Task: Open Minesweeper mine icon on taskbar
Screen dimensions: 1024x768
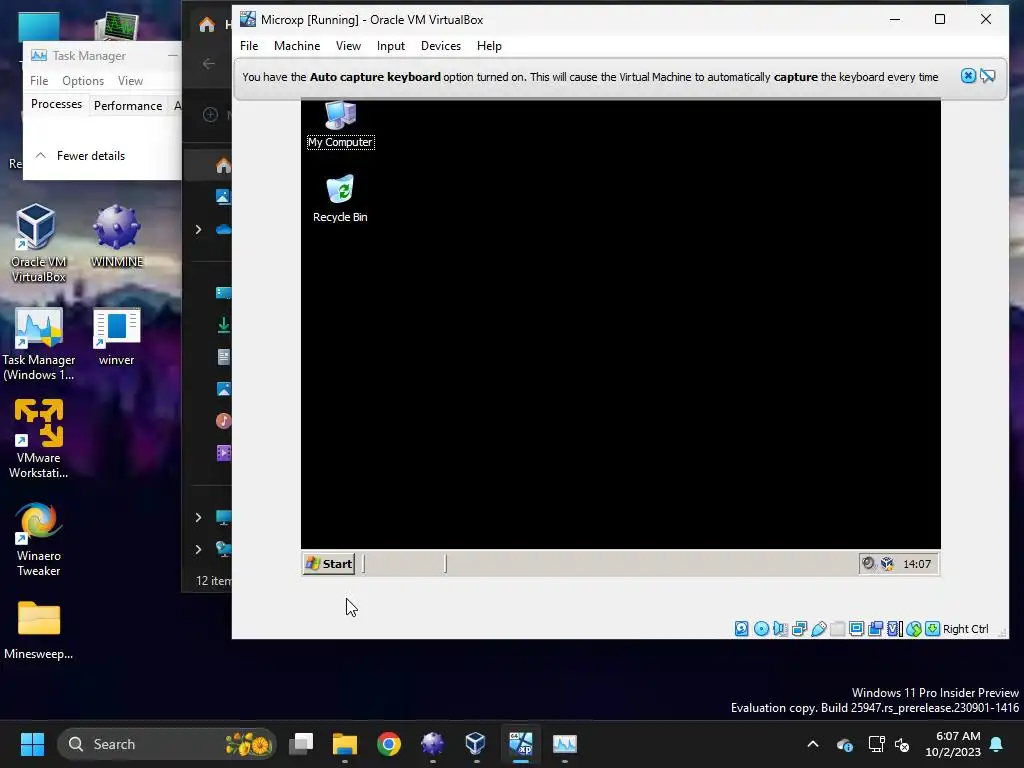Action: click(x=432, y=744)
